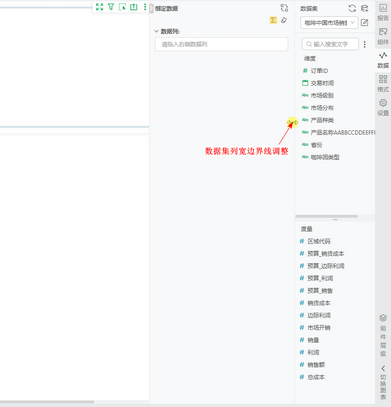Click the export icon in component toolbar
Screen dimensions: 391x407
(x=134, y=7)
